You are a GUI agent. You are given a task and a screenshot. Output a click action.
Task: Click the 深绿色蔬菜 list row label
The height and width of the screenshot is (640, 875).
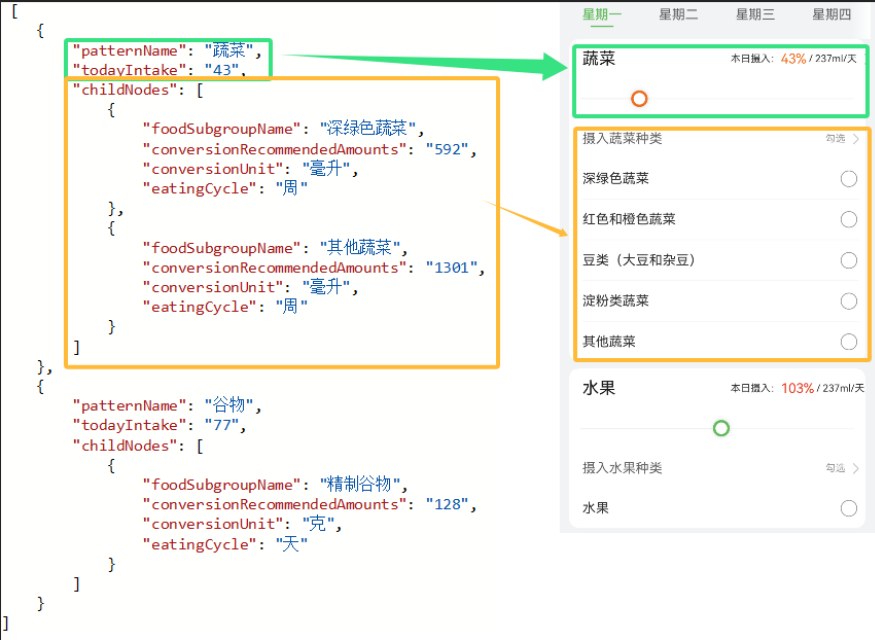coord(616,179)
